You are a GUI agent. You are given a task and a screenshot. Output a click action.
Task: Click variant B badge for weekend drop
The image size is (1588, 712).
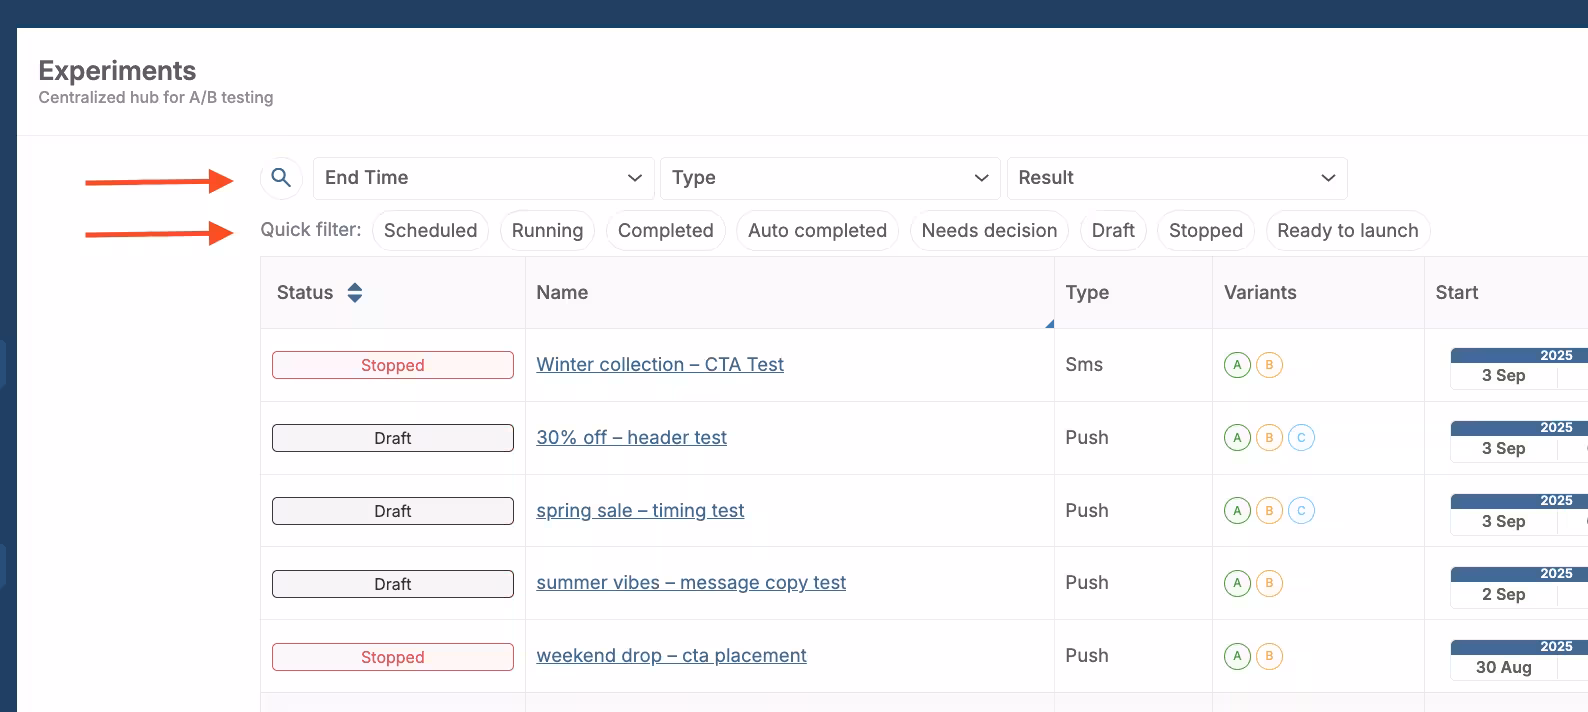(1269, 656)
